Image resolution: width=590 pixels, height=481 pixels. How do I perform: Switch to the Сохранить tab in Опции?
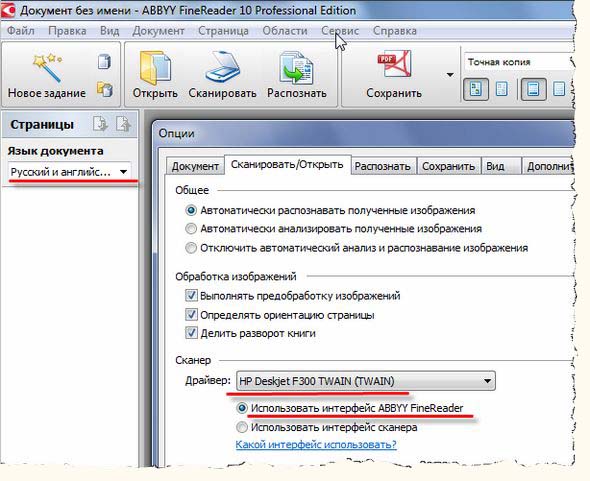pyautogui.click(x=448, y=166)
